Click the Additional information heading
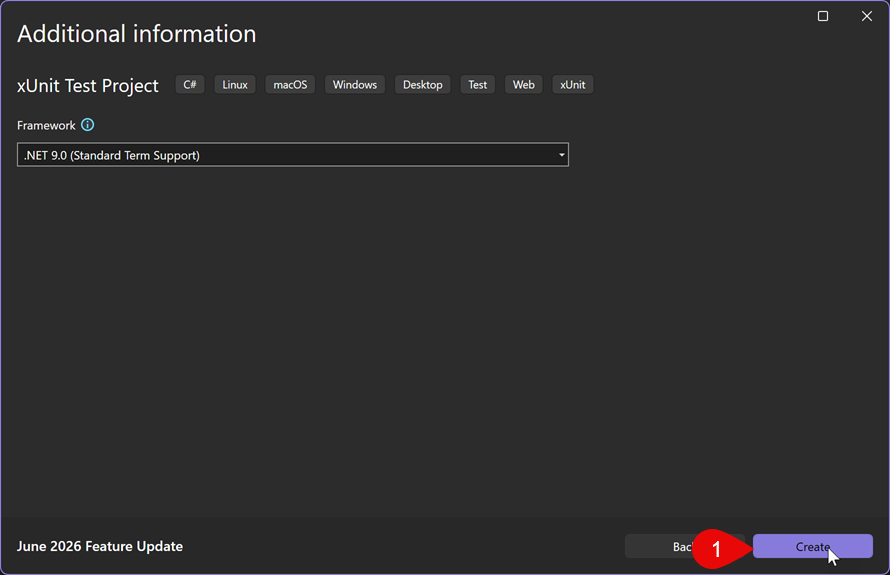Screen dimensions: 890x575 pyautogui.click(x=137, y=34)
